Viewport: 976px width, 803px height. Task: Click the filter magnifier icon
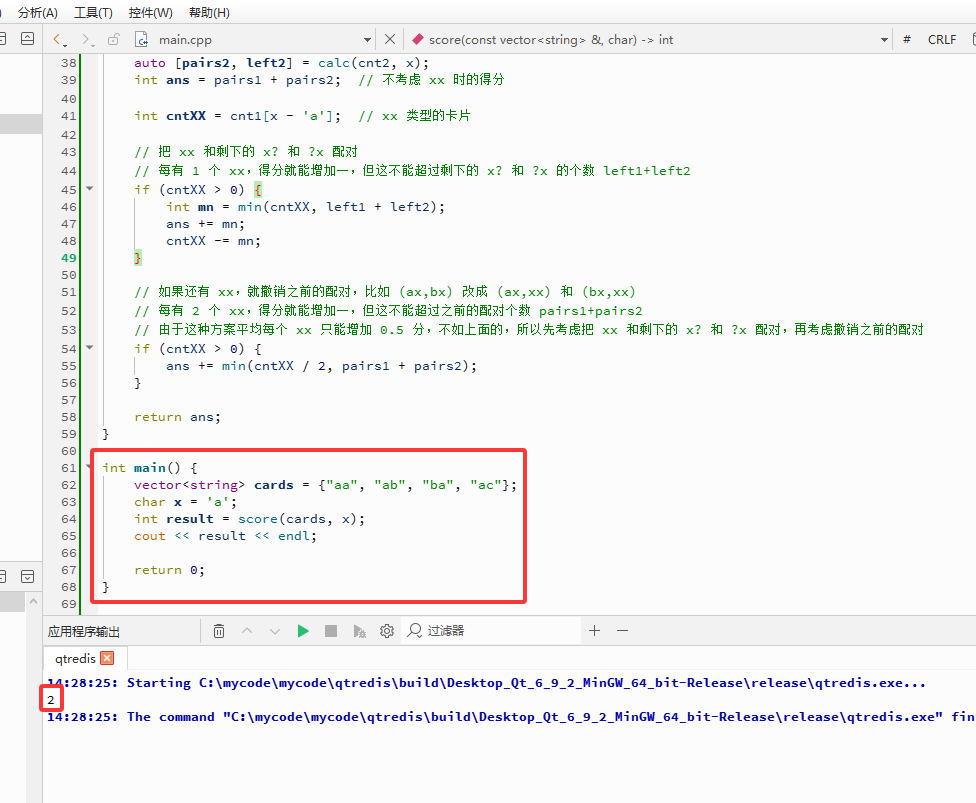[415, 631]
